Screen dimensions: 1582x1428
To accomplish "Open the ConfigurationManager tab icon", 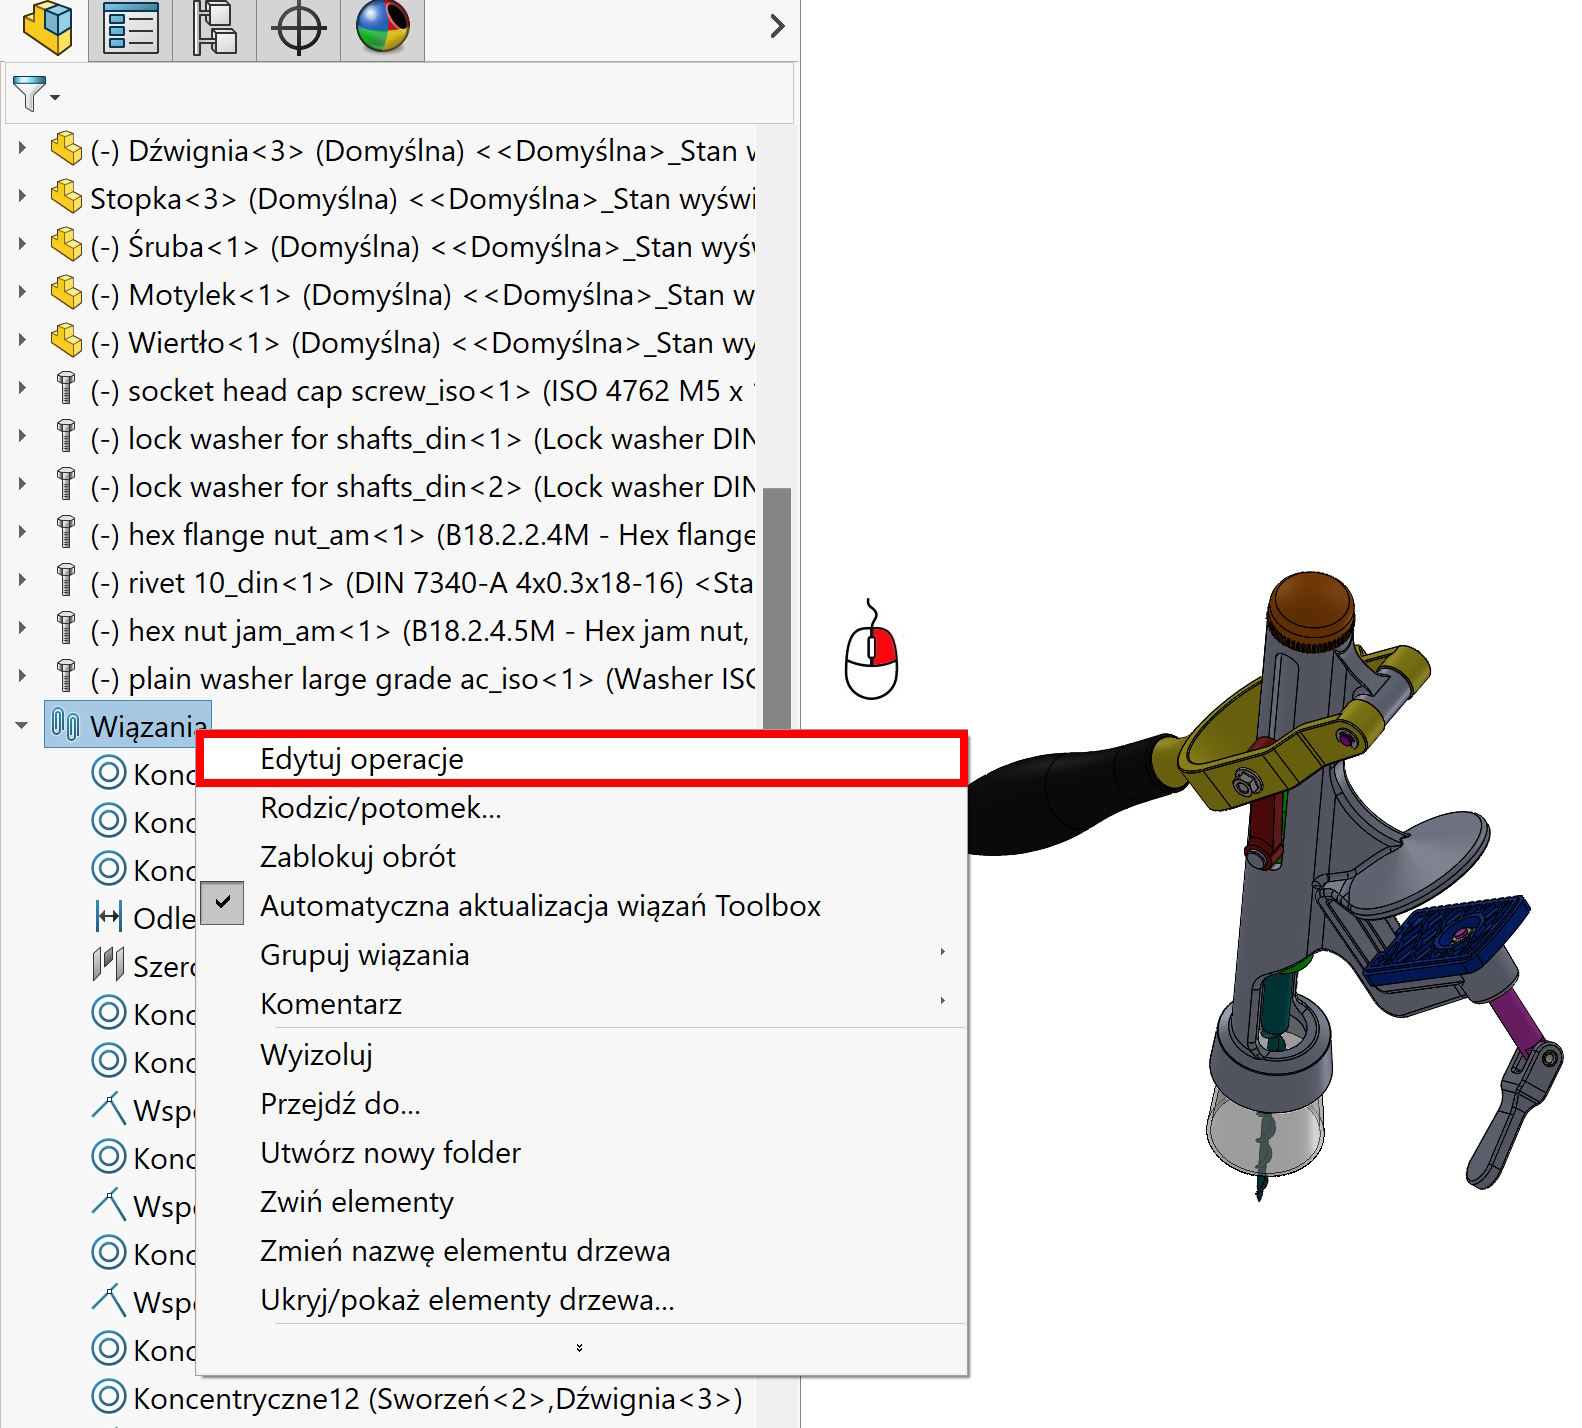I will point(215,28).
